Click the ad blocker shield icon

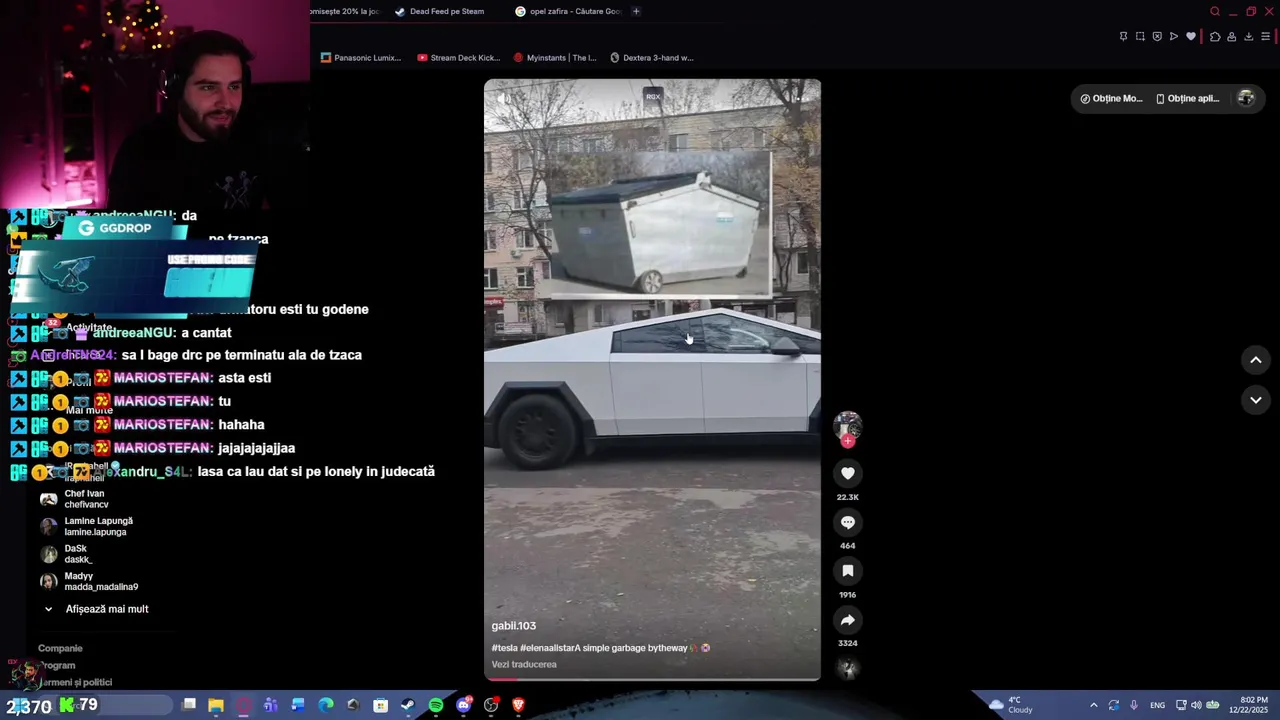[x=1157, y=37]
